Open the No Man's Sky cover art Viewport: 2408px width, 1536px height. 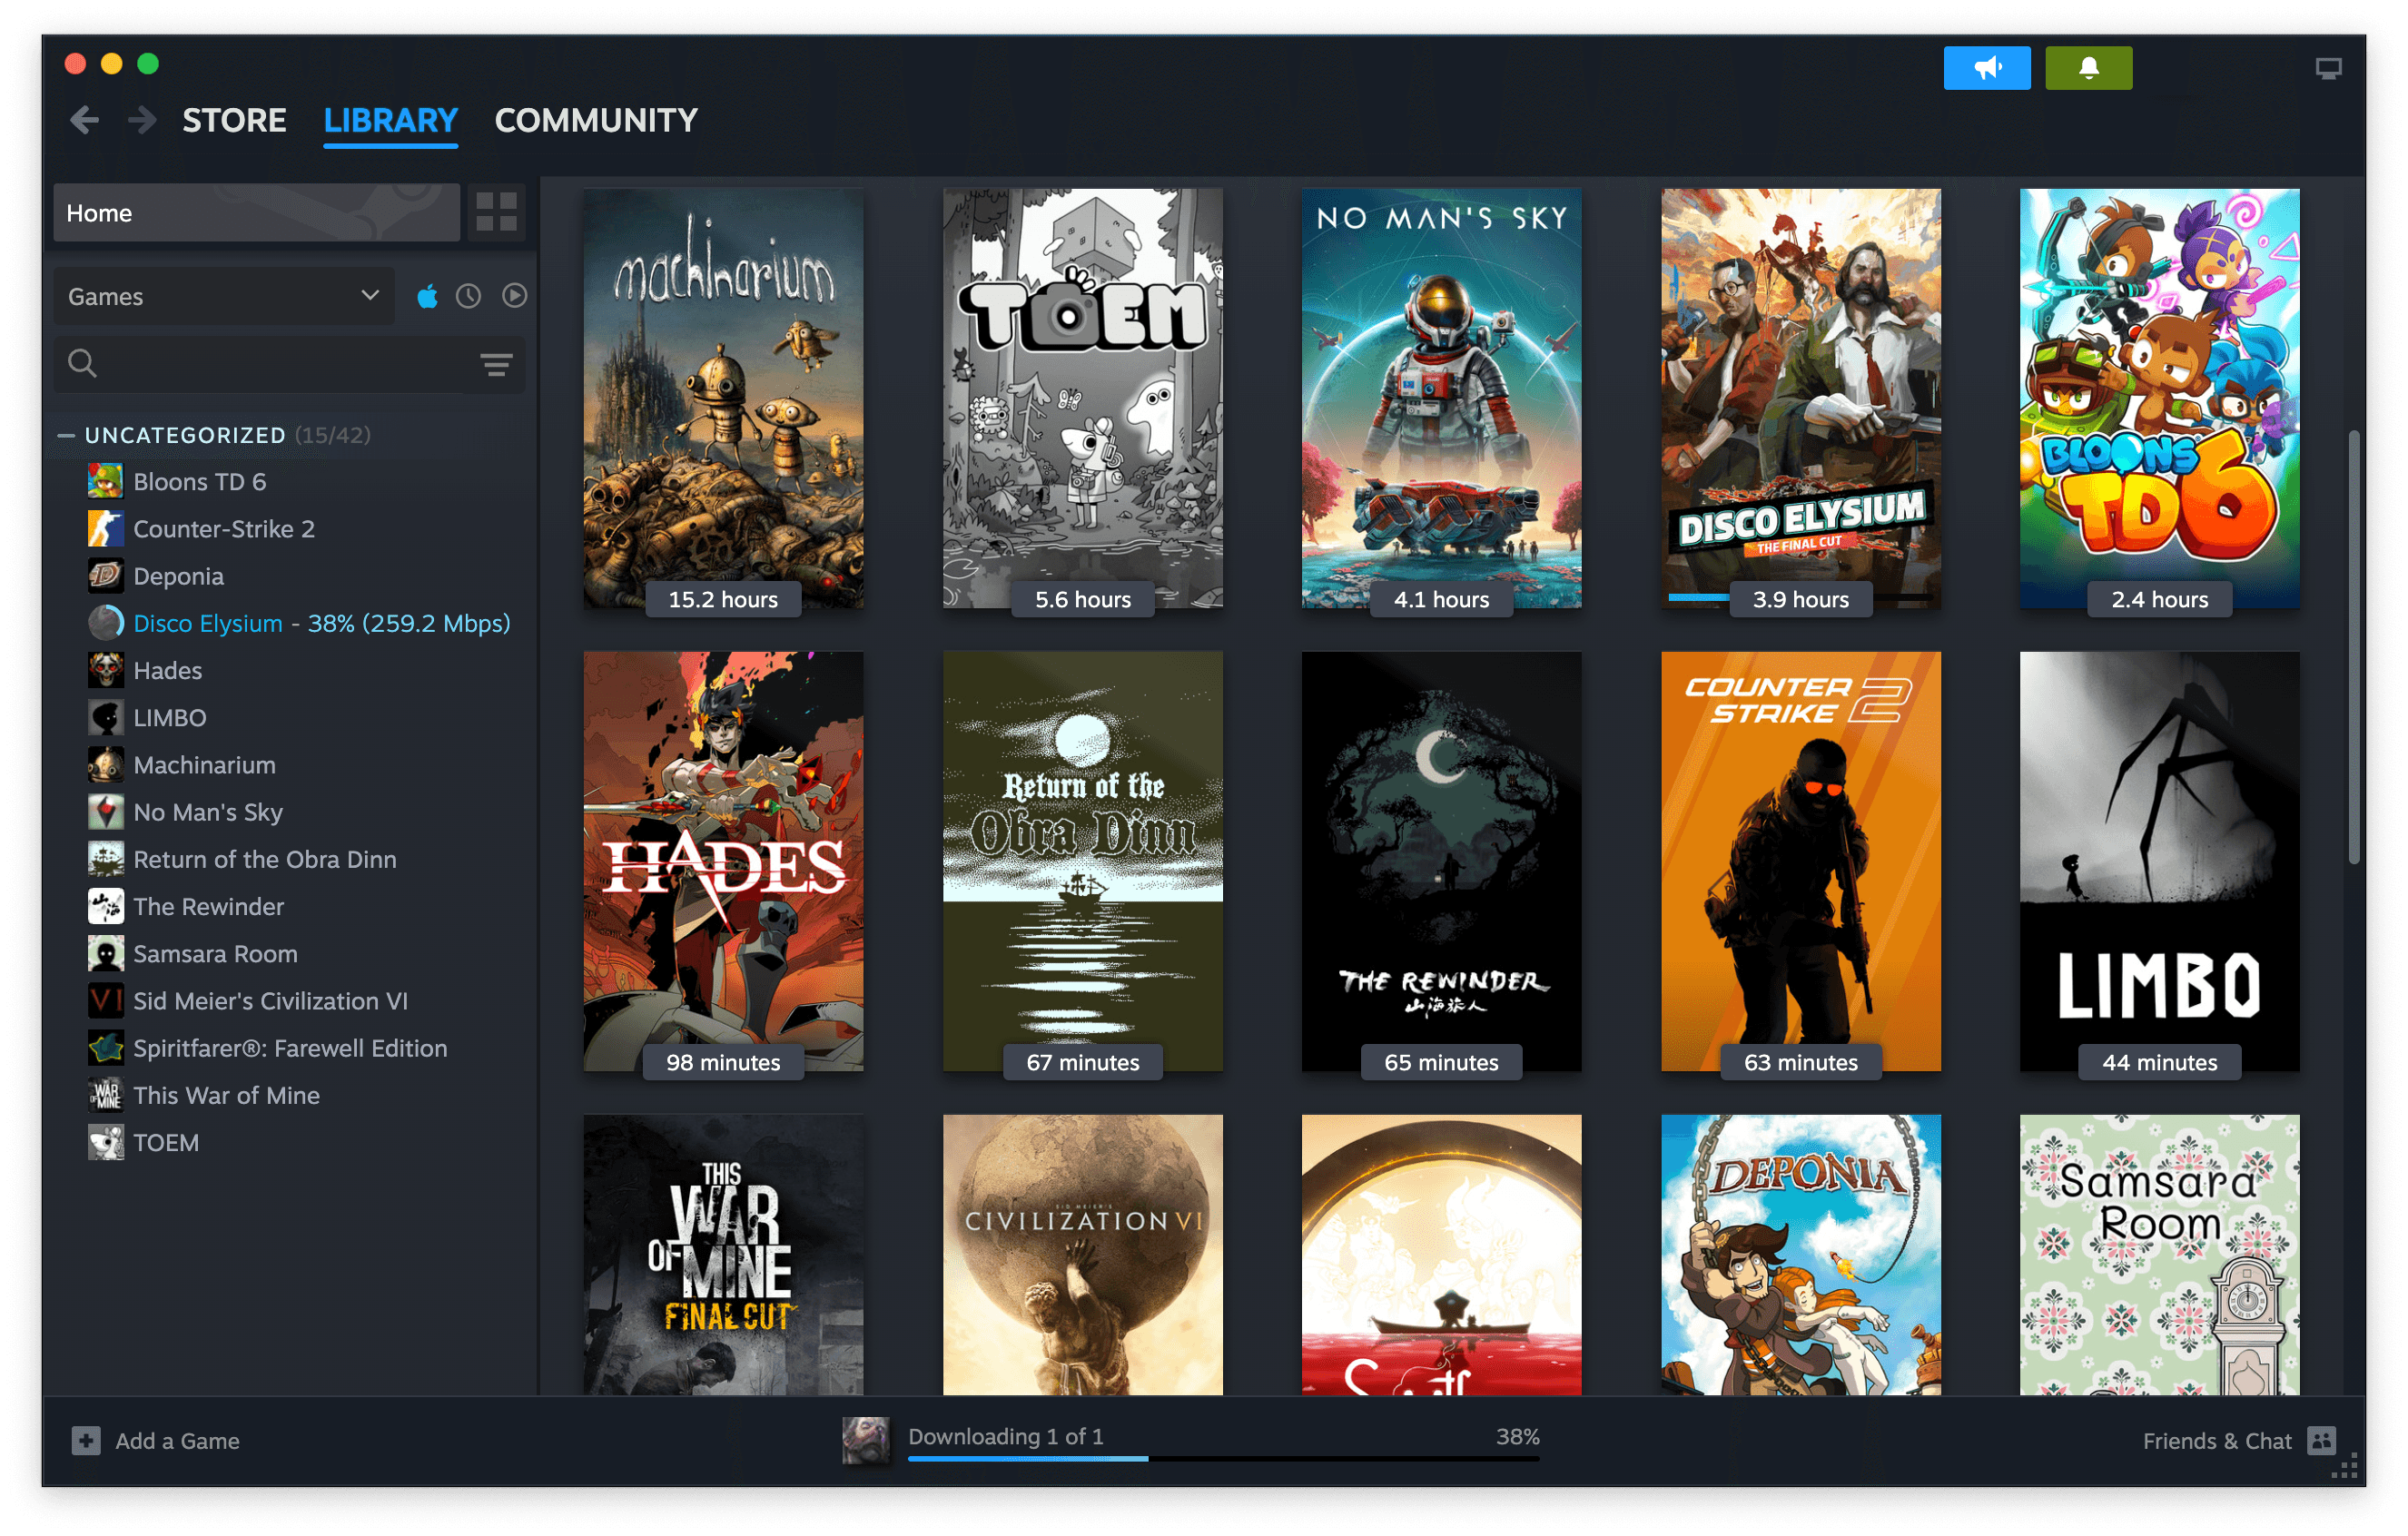coord(1441,398)
